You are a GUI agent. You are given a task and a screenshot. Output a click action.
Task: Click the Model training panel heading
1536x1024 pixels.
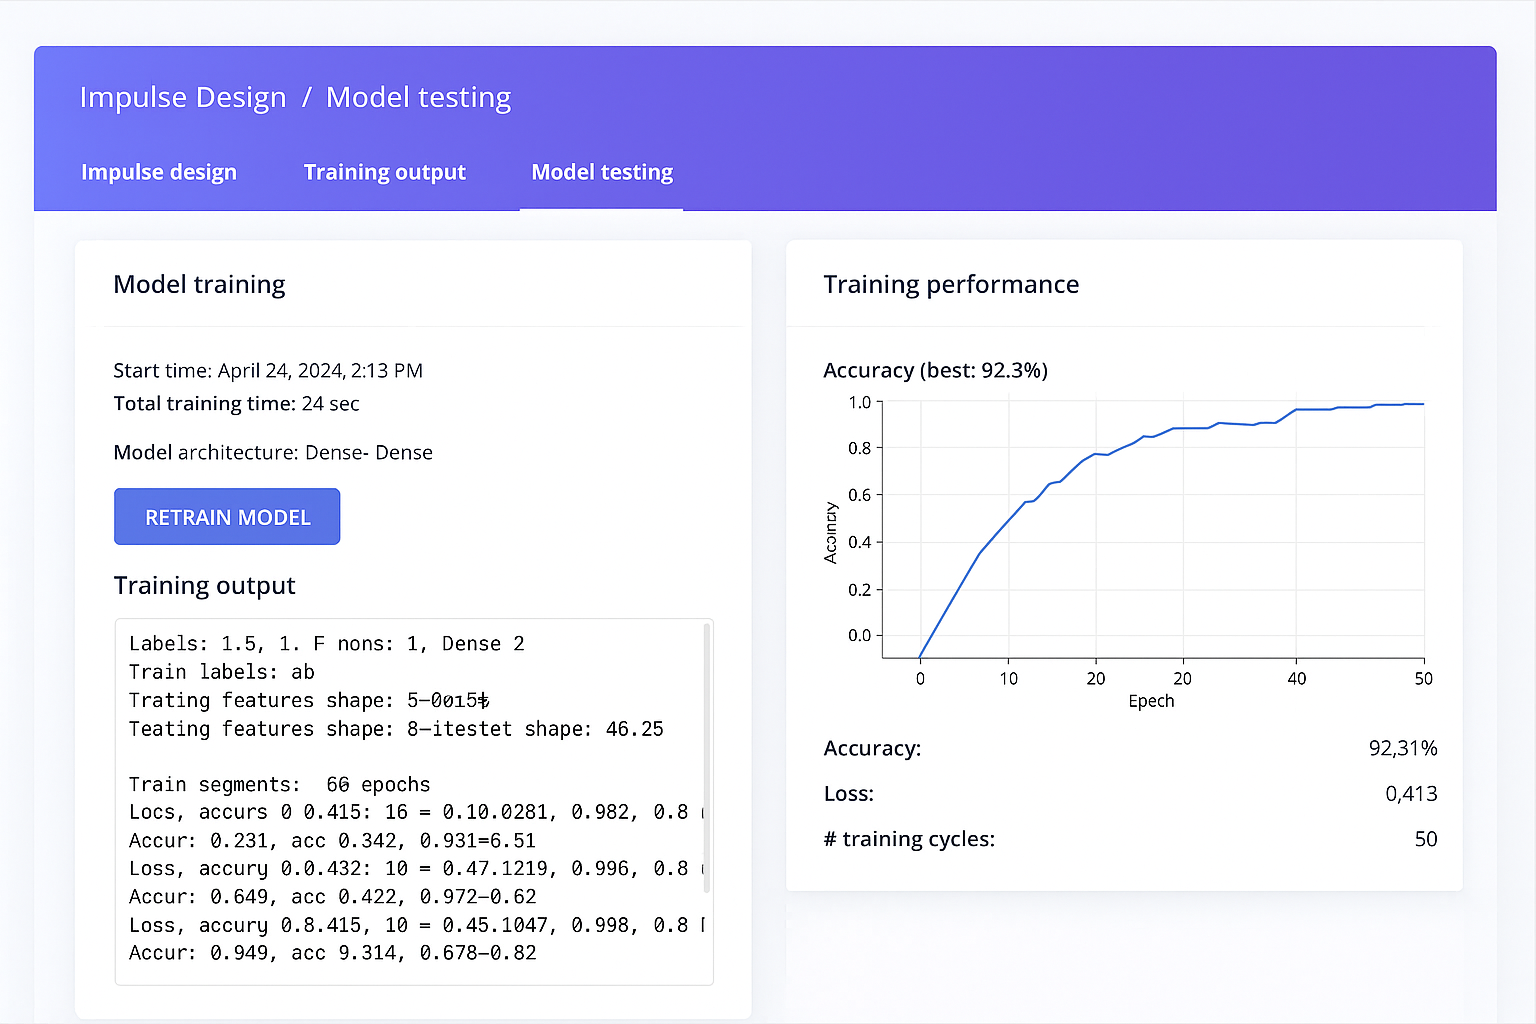coord(199,285)
